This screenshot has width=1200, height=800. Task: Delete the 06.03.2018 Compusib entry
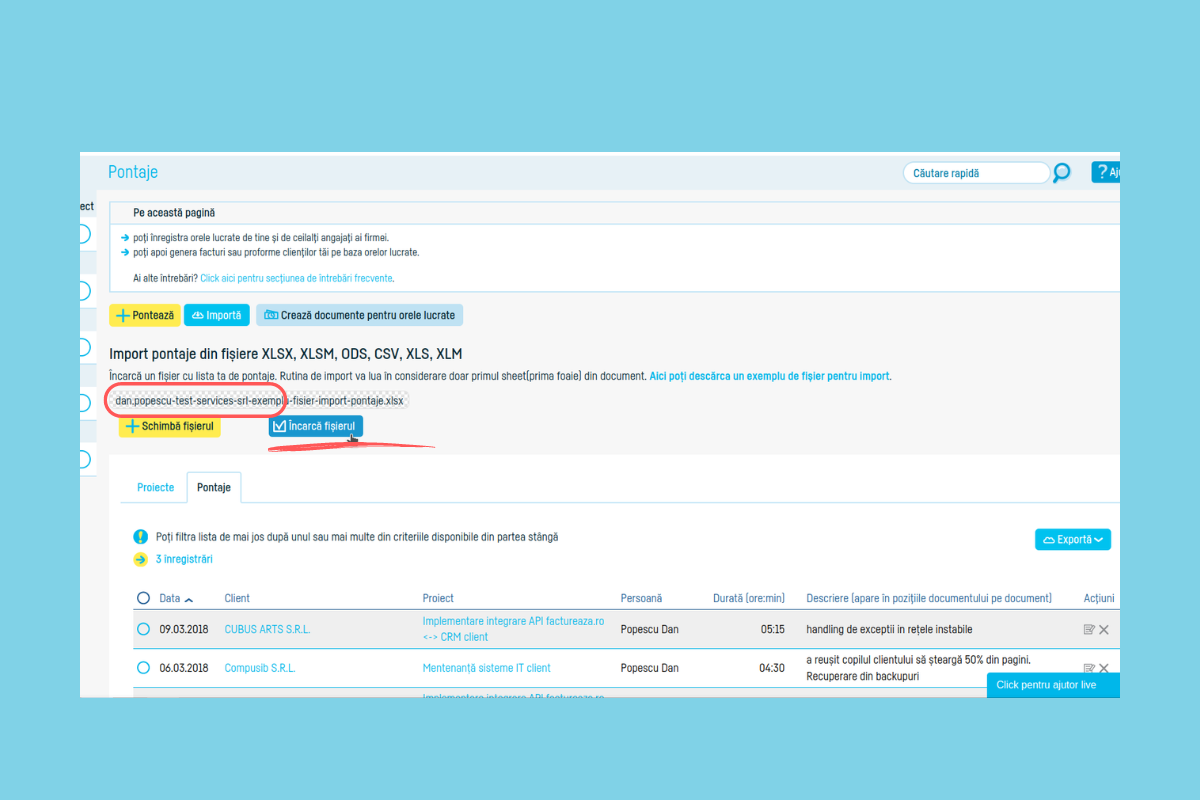coord(1104,667)
